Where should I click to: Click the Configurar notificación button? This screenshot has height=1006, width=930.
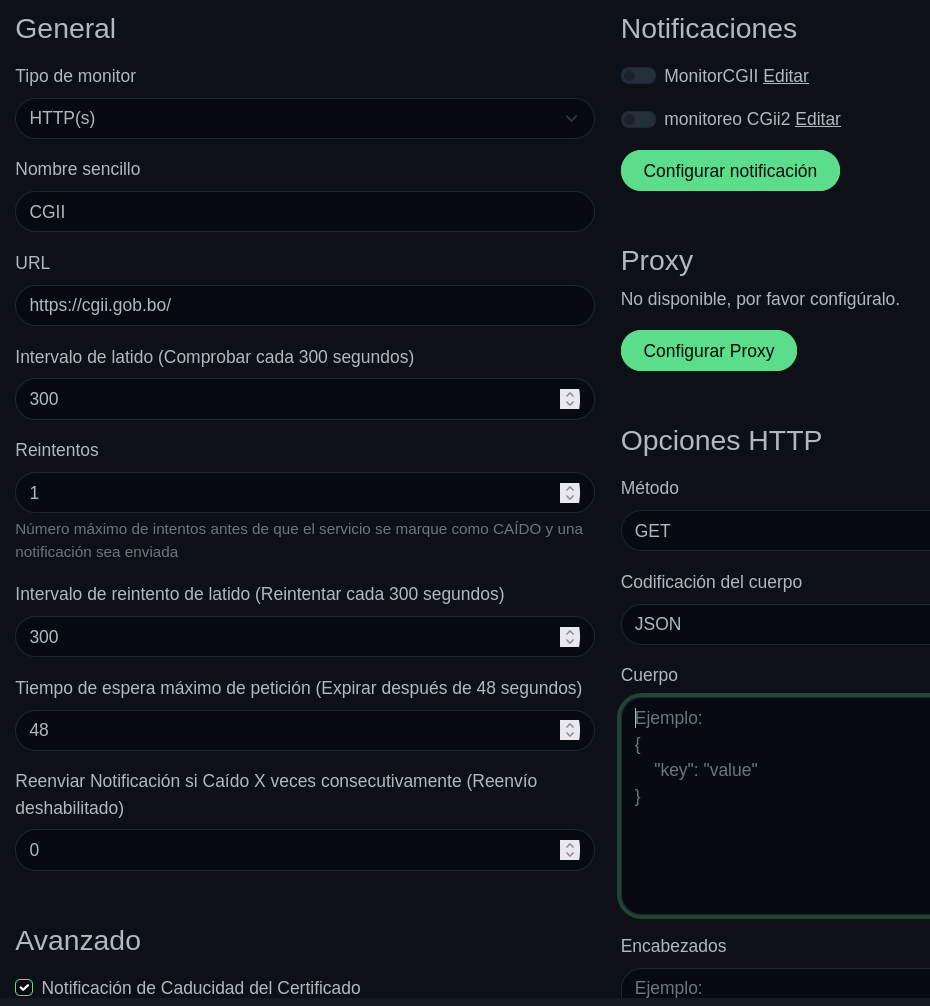pyautogui.click(x=730, y=171)
